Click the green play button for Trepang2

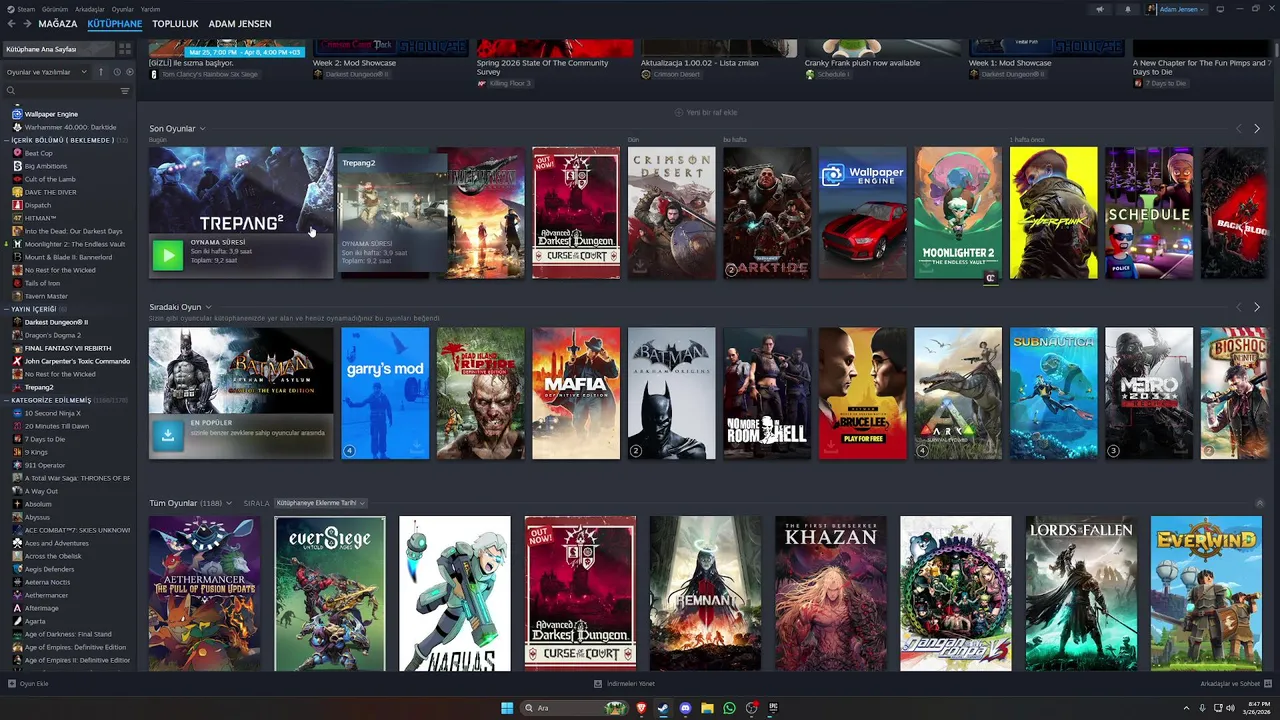click(x=168, y=255)
